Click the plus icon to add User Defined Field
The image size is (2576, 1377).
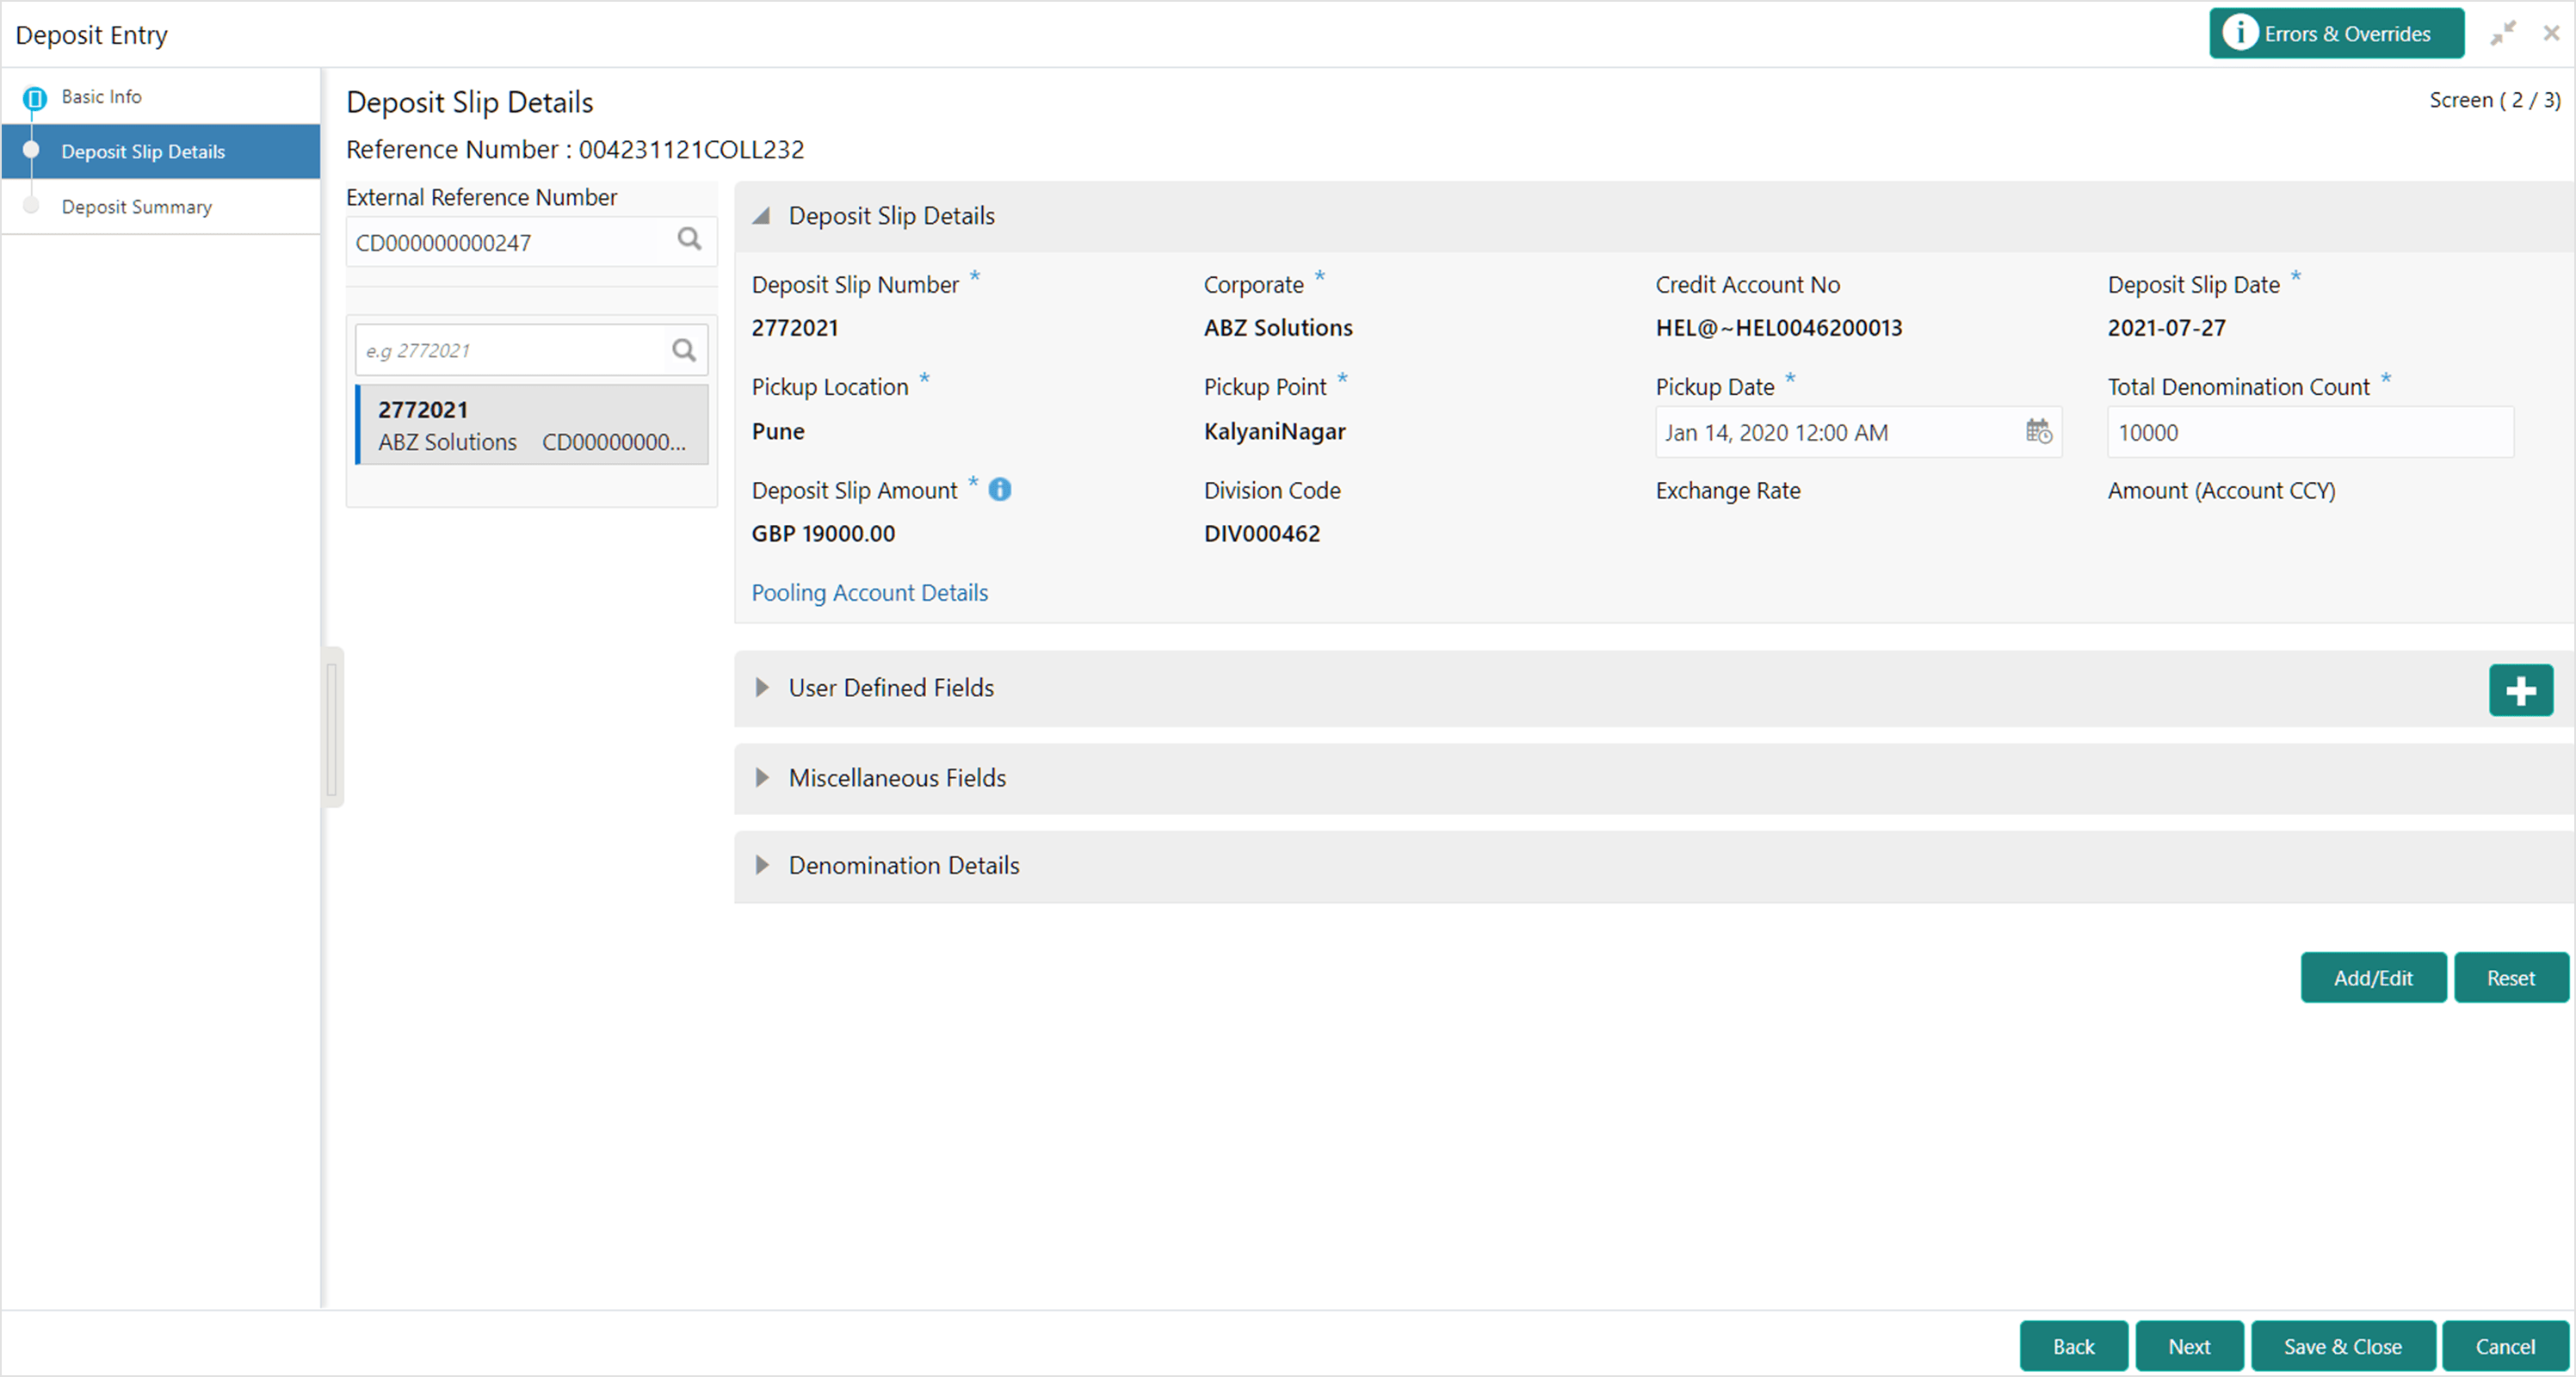point(2520,689)
